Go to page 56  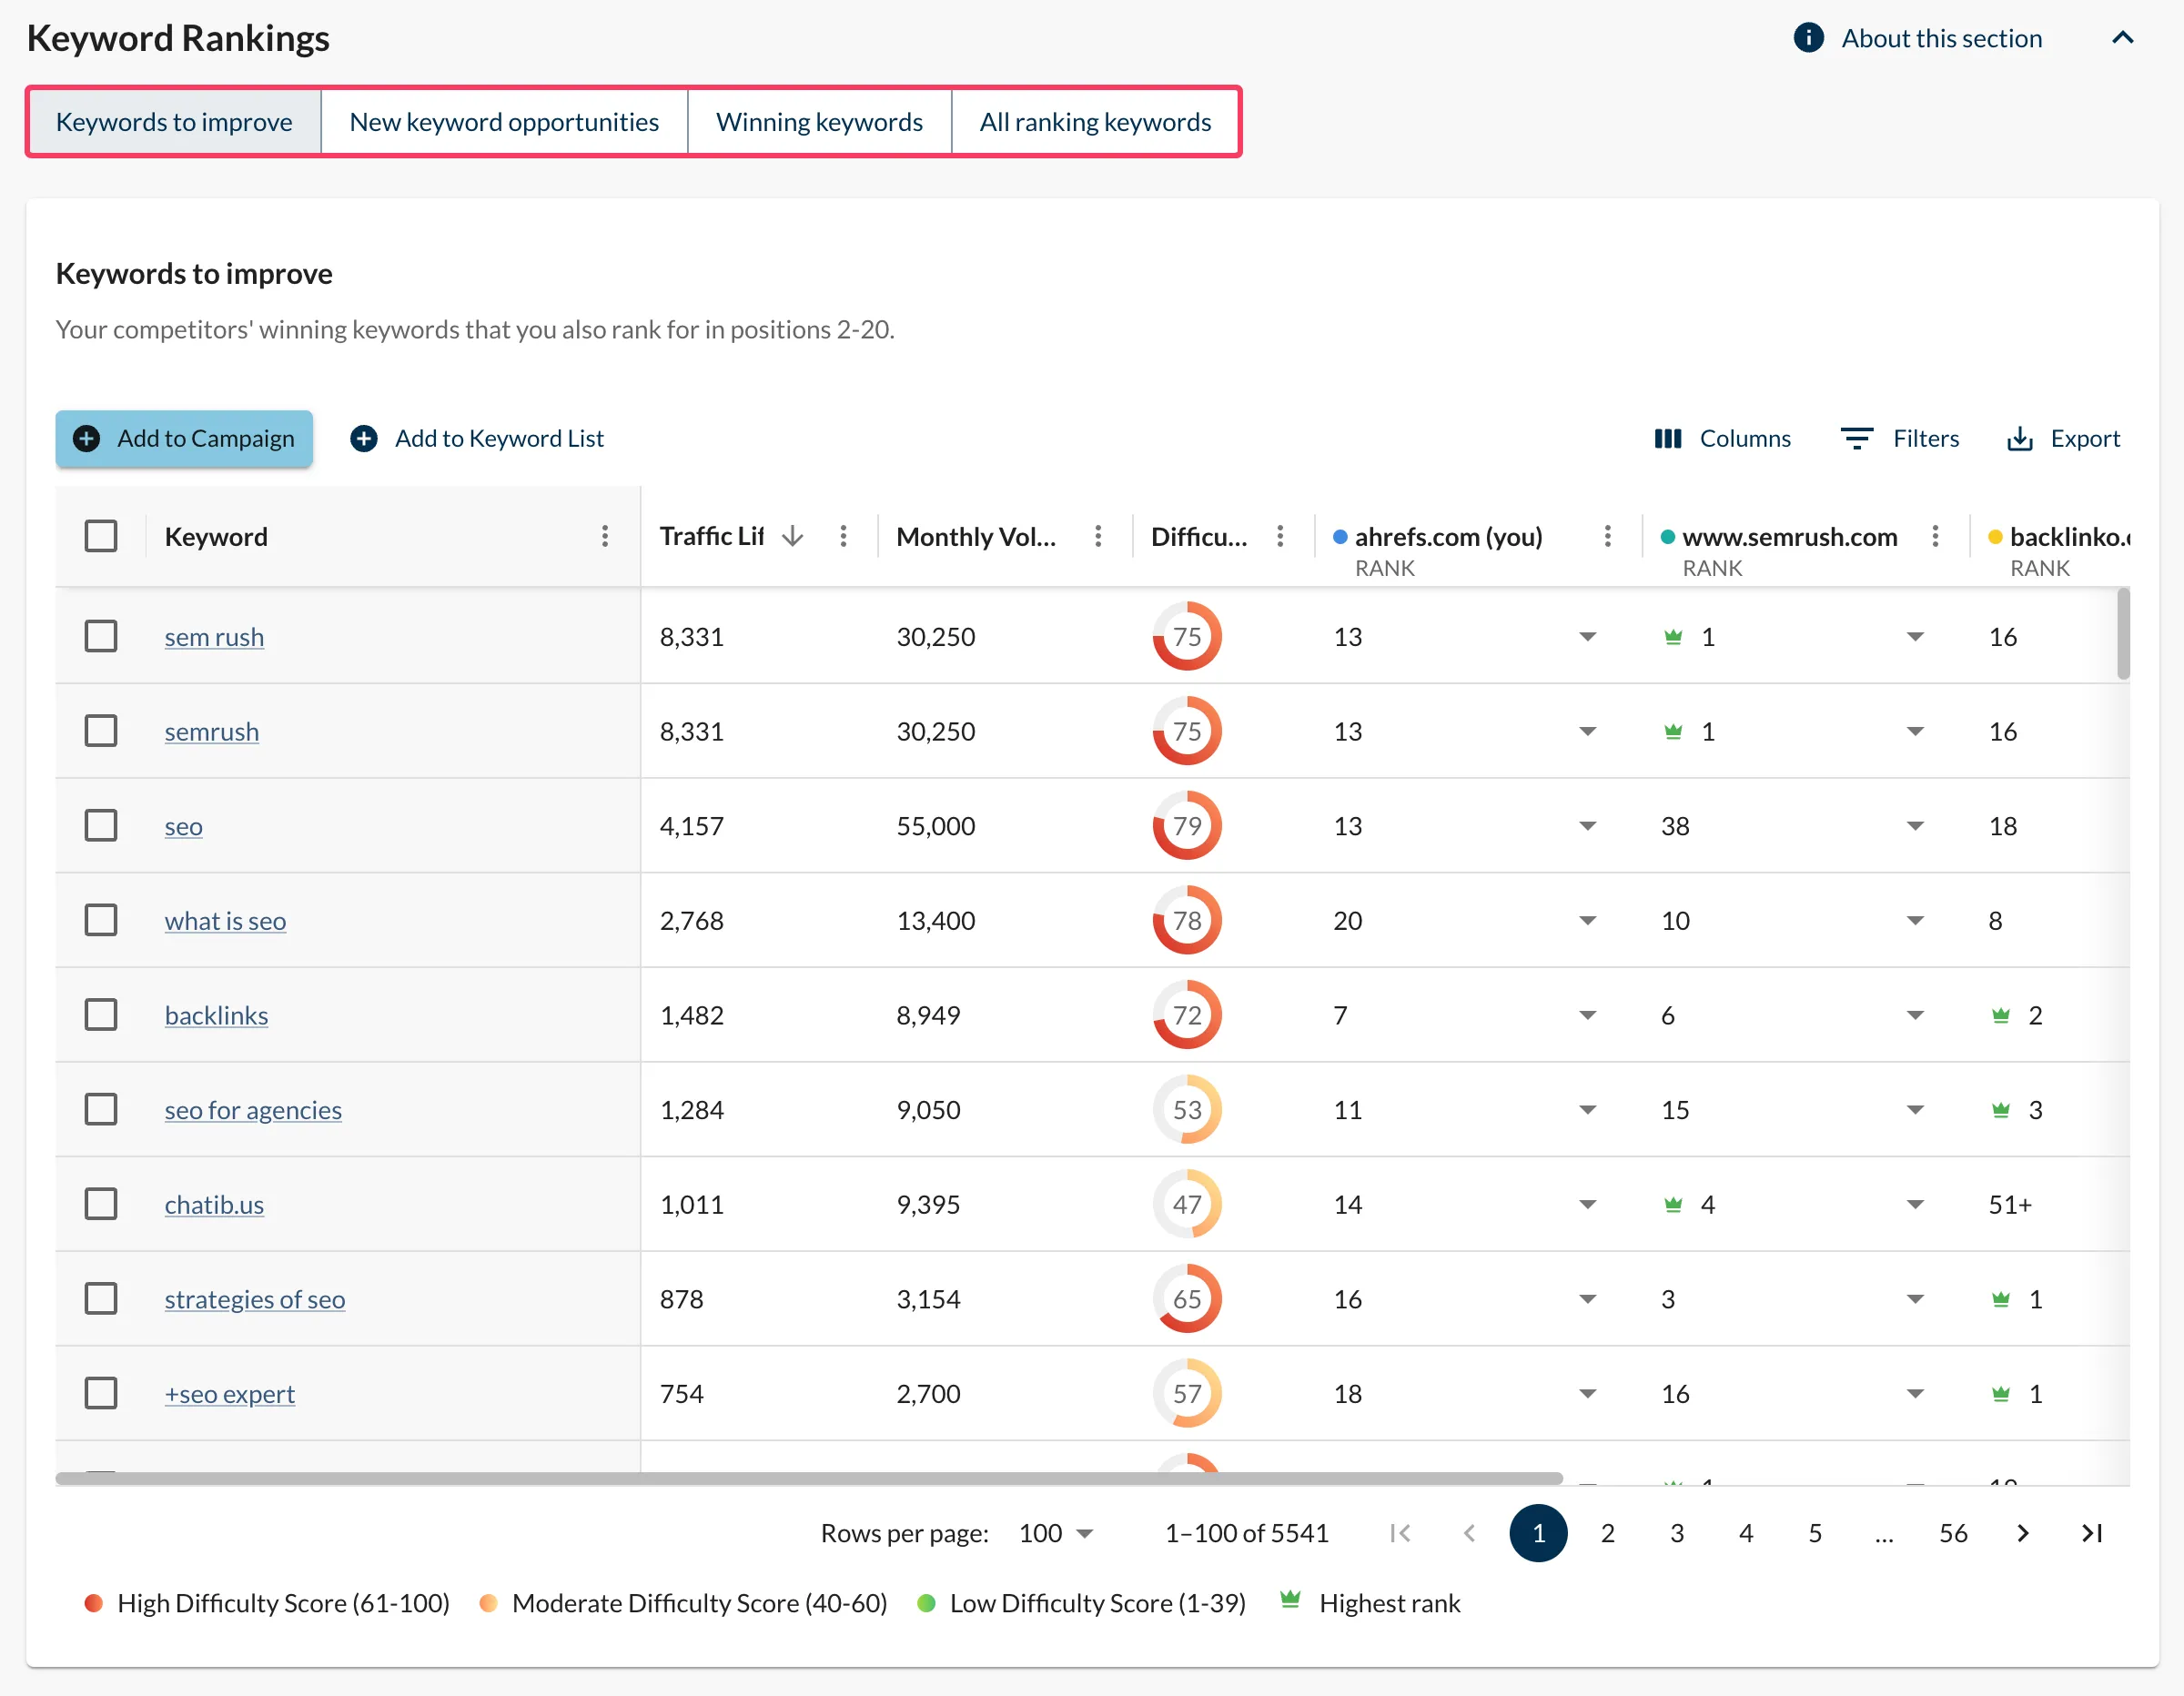pos(1953,1533)
